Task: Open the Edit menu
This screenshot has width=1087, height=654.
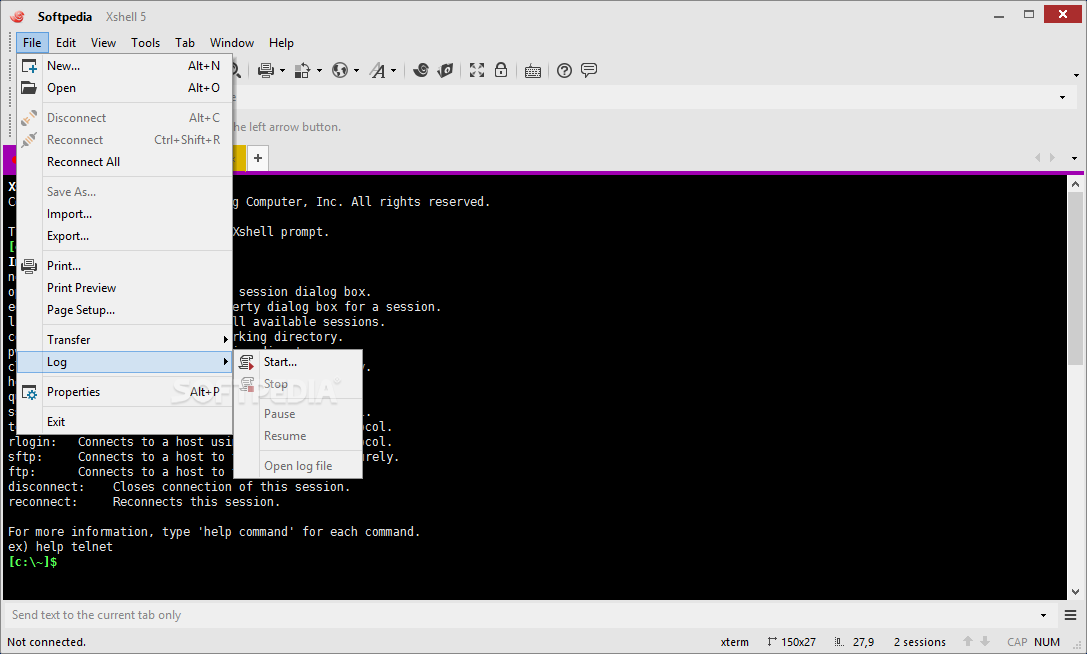Action: tap(66, 42)
